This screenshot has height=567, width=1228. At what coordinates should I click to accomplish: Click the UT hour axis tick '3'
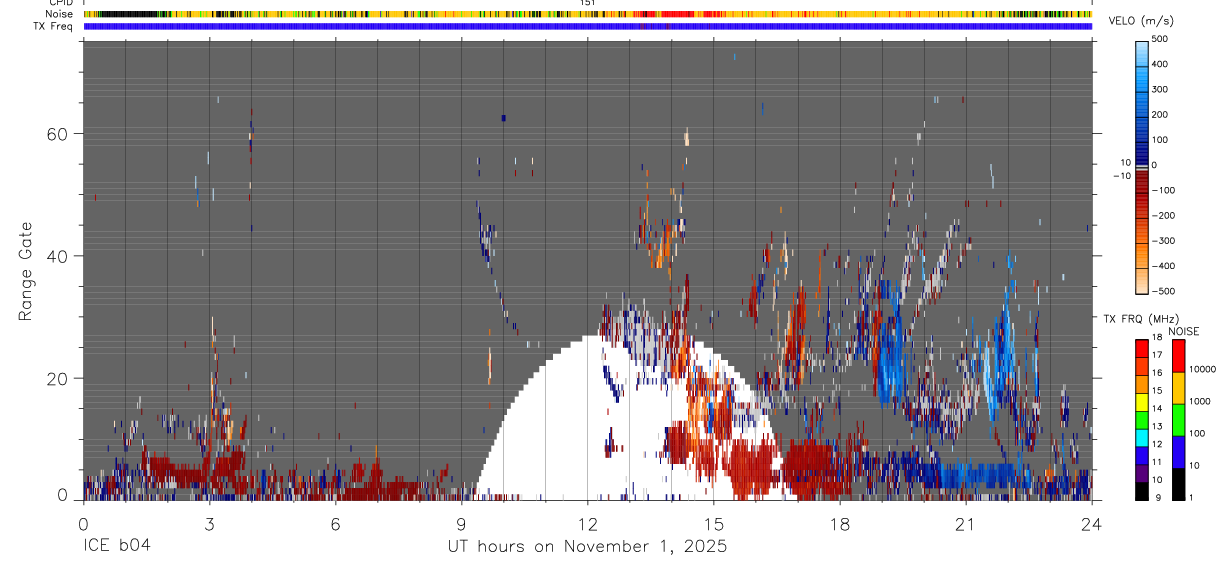point(209,523)
